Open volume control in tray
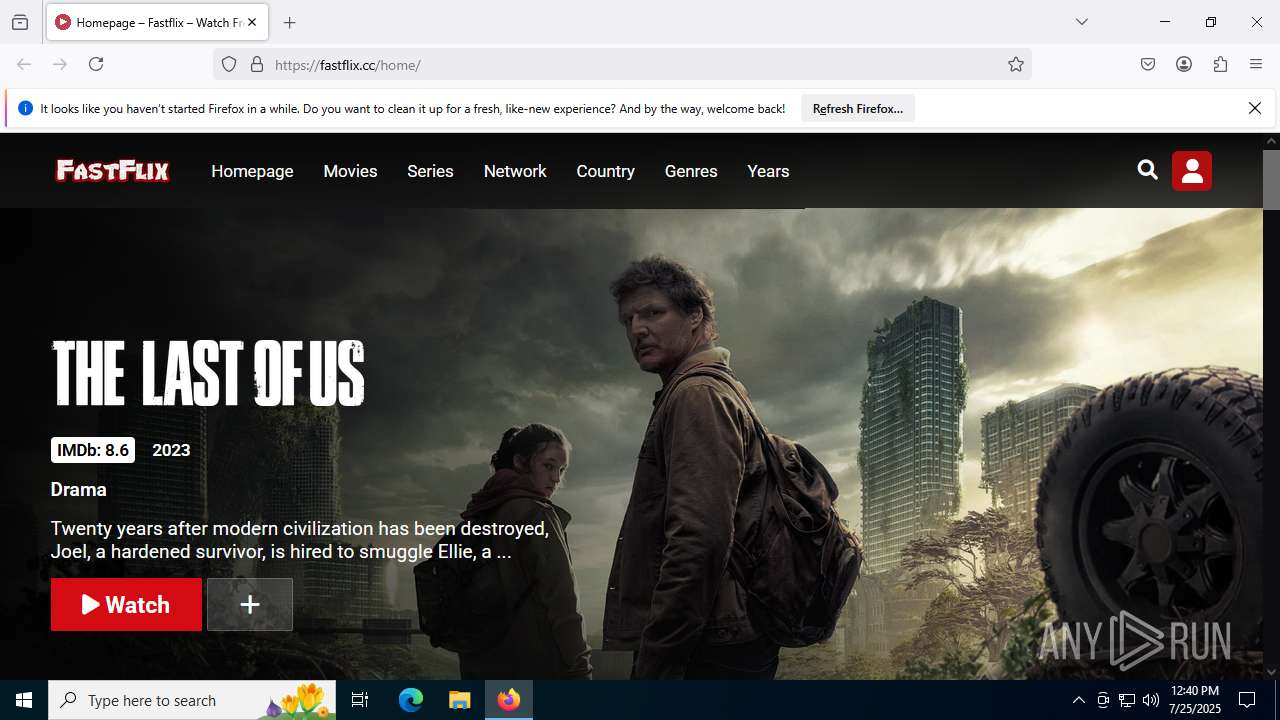This screenshot has width=1280, height=720. pyautogui.click(x=1151, y=700)
